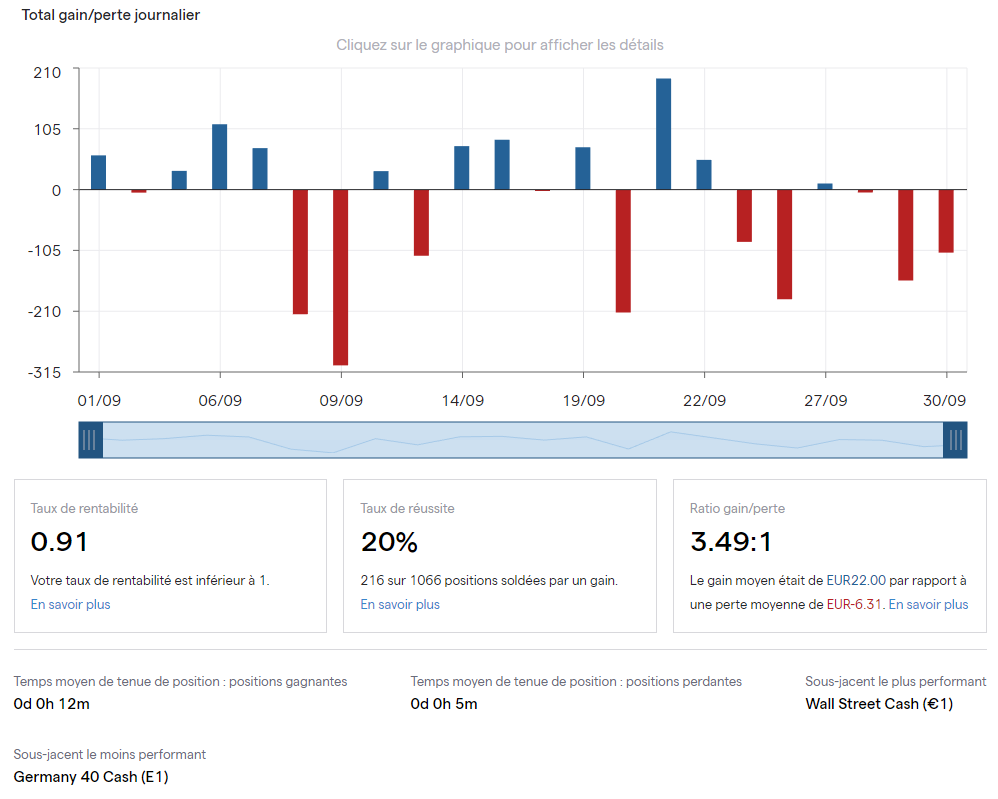Open 'En savoir plus' under Taux de rentabilité
Image resolution: width=998 pixels, height=799 pixels.
71,604
